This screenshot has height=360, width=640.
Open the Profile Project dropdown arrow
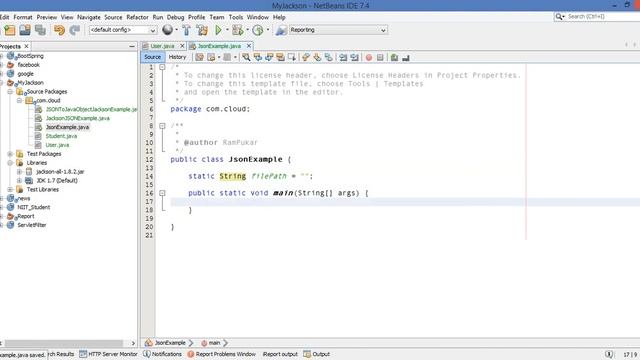tap(268, 30)
